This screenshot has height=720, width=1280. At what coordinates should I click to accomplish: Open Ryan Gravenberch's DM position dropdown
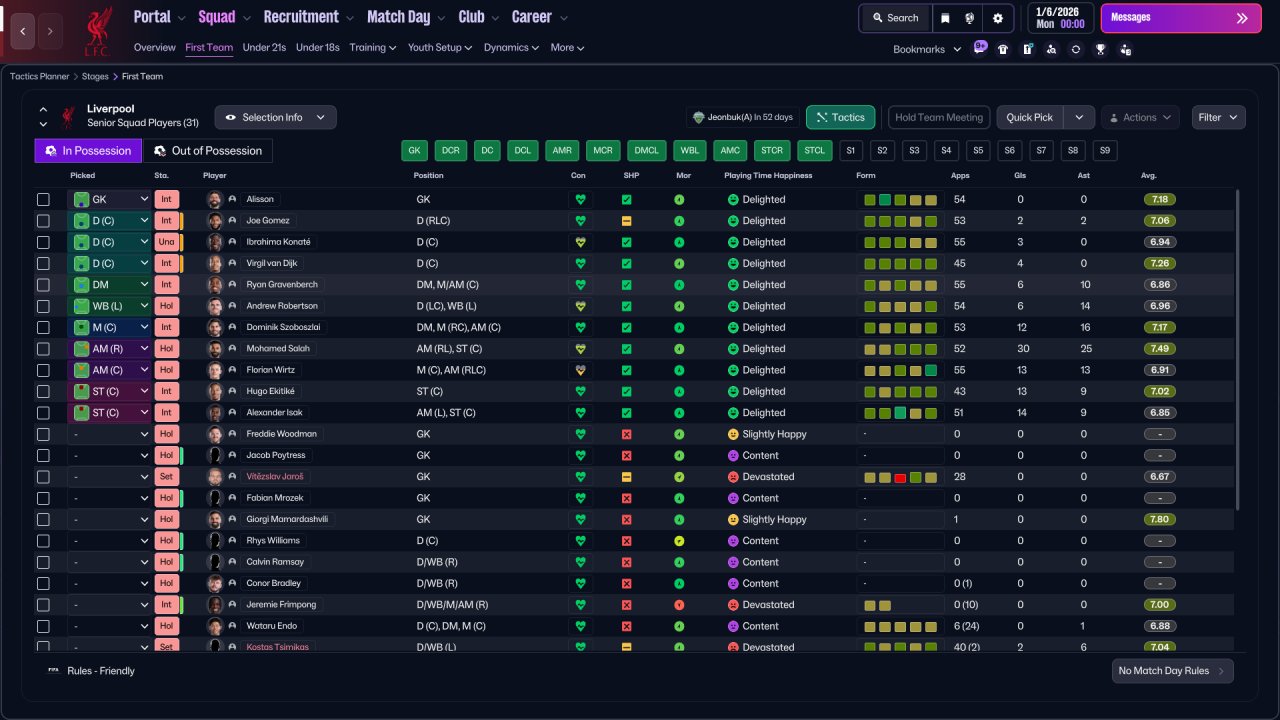pos(110,285)
